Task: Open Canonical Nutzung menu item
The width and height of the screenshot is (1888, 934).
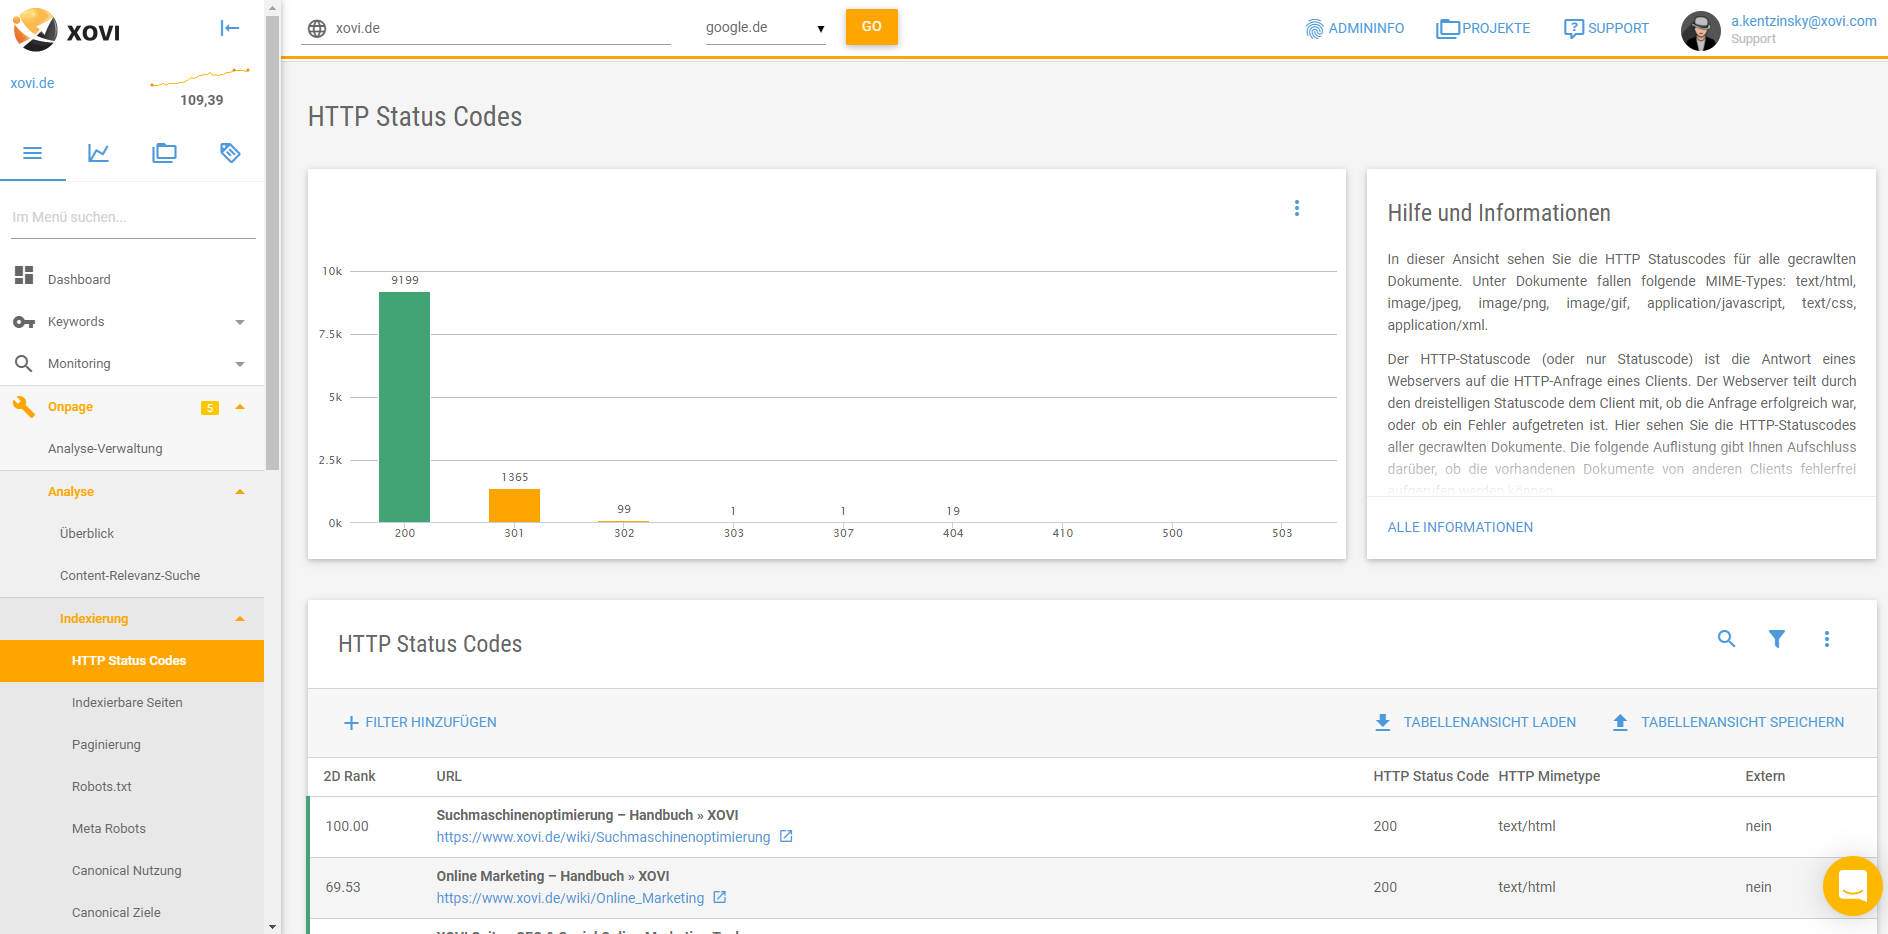Action: pos(127,871)
